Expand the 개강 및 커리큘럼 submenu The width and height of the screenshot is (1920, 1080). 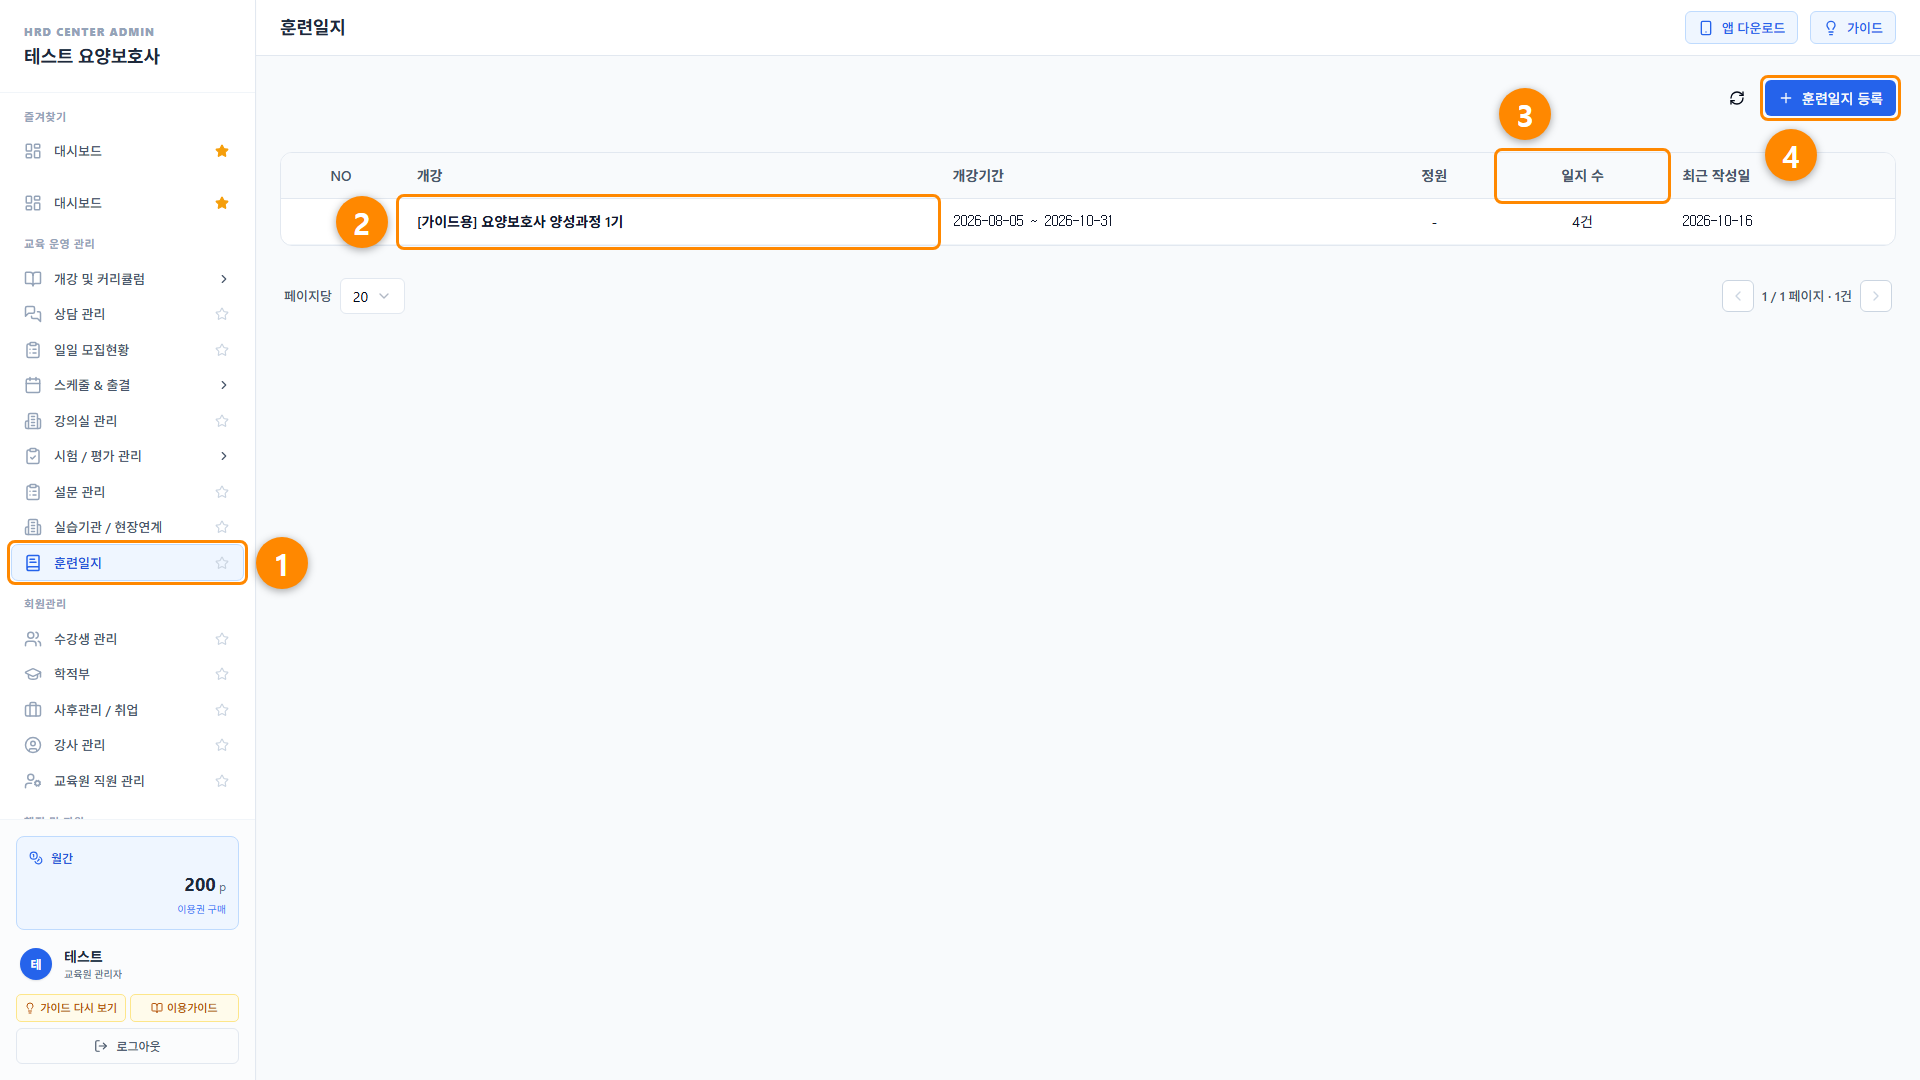tap(224, 279)
